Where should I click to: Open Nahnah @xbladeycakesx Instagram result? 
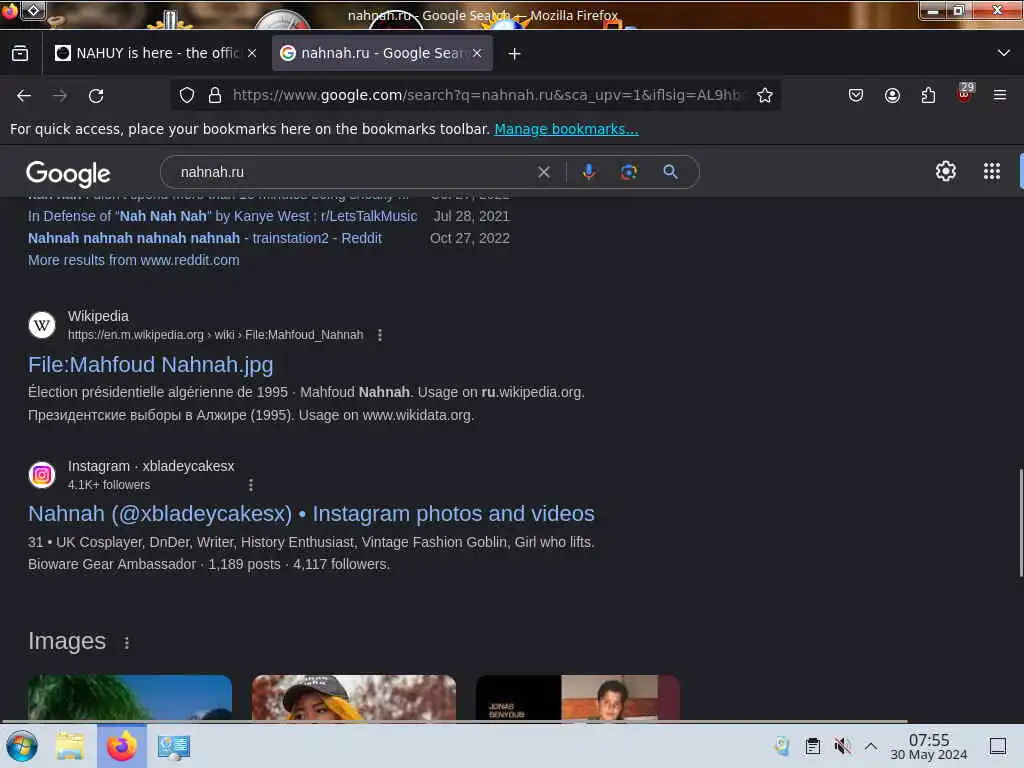(x=311, y=514)
